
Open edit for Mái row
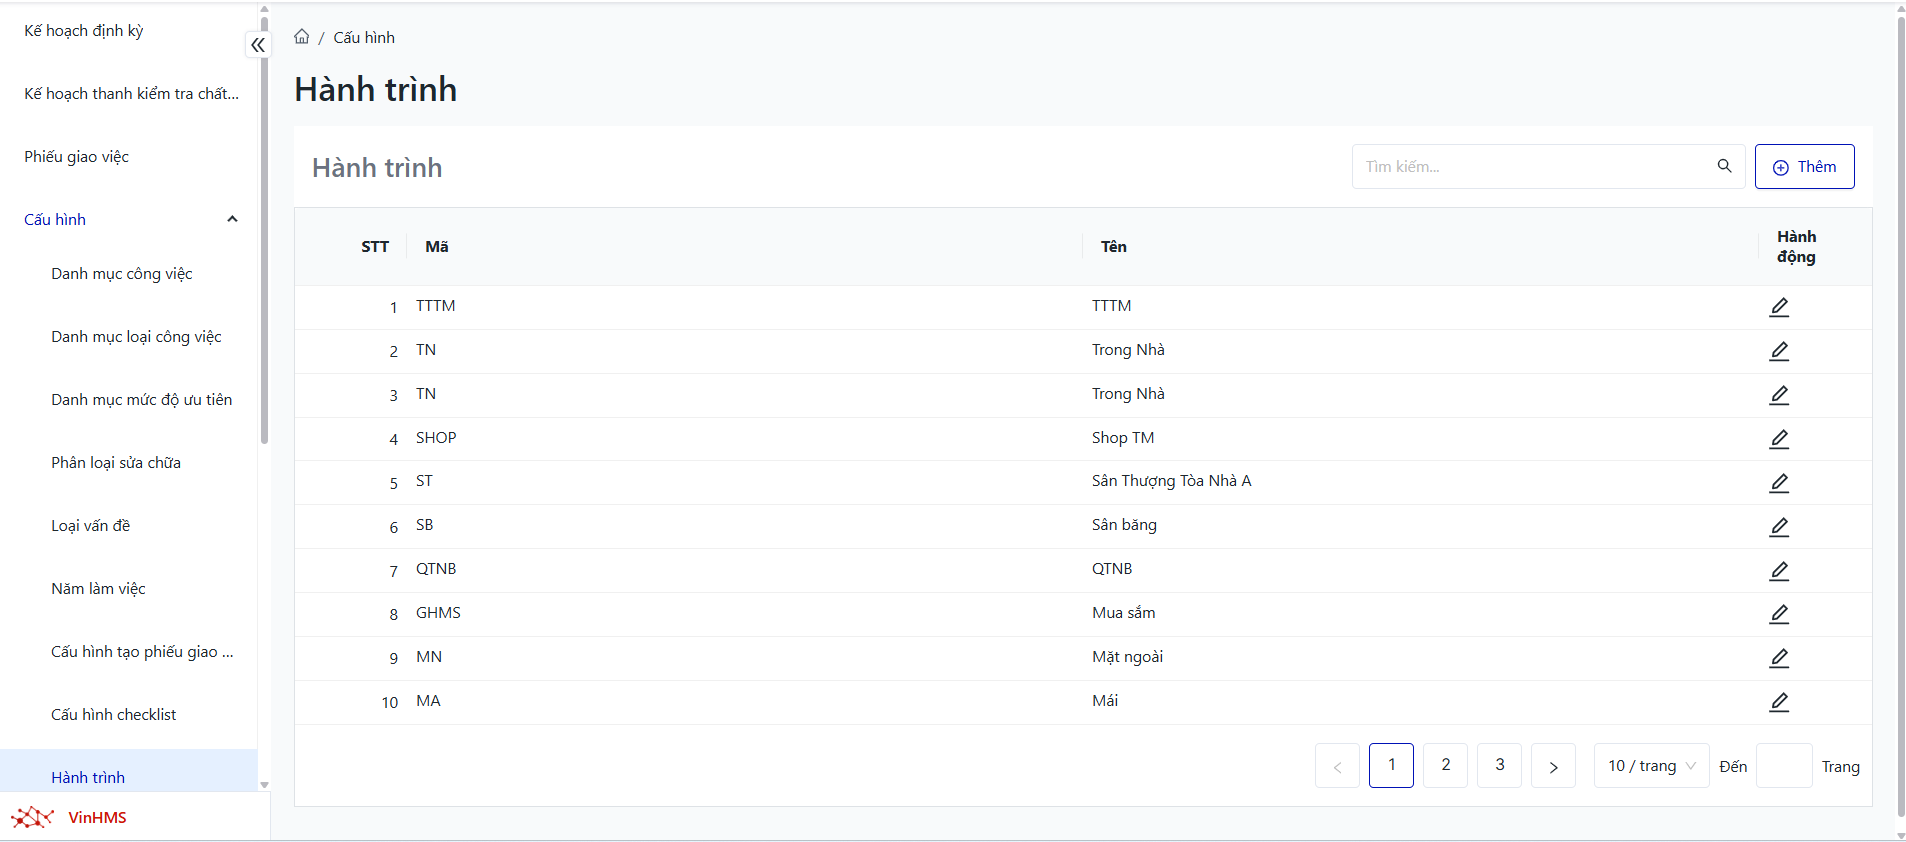click(x=1778, y=702)
